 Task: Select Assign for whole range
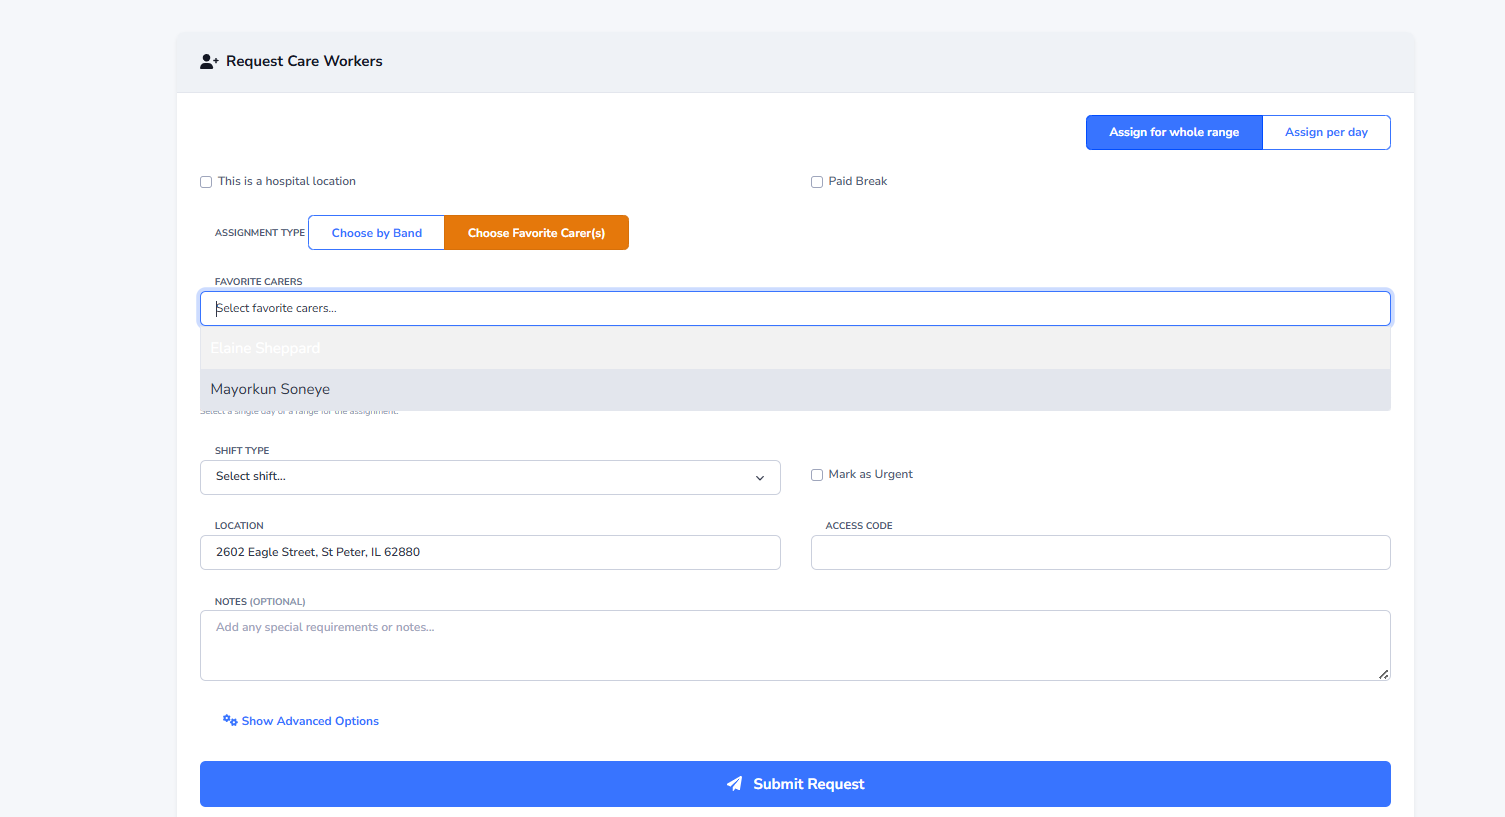click(x=1174, y=132)
